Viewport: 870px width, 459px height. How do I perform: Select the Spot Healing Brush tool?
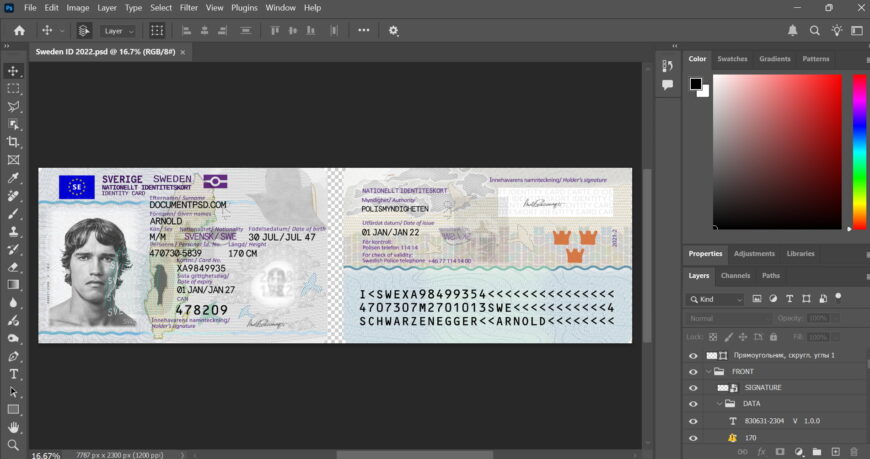click(13, 196)
